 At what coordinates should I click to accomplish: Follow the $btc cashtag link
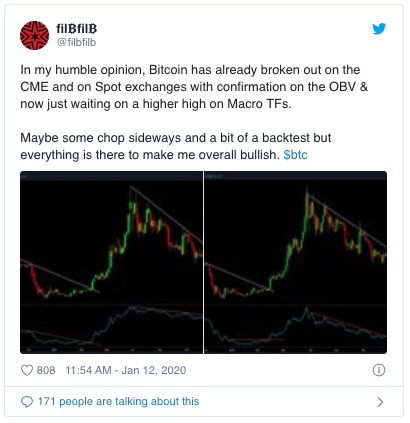pos(295,155)
